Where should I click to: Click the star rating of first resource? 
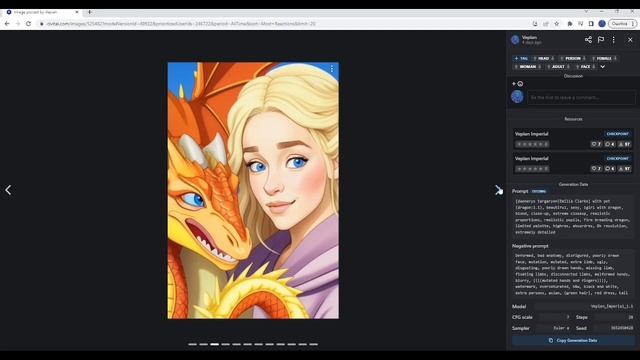click(x=532, y=144)
